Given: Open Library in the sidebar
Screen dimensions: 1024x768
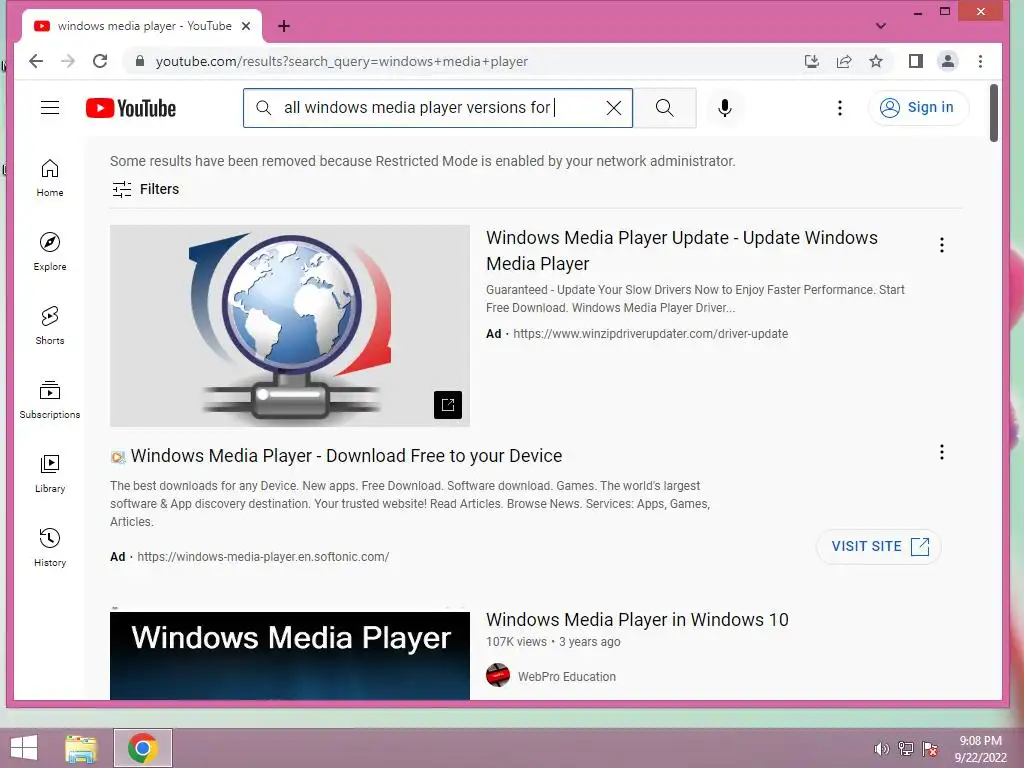Looking at the screenshot, I should [50, 473].
